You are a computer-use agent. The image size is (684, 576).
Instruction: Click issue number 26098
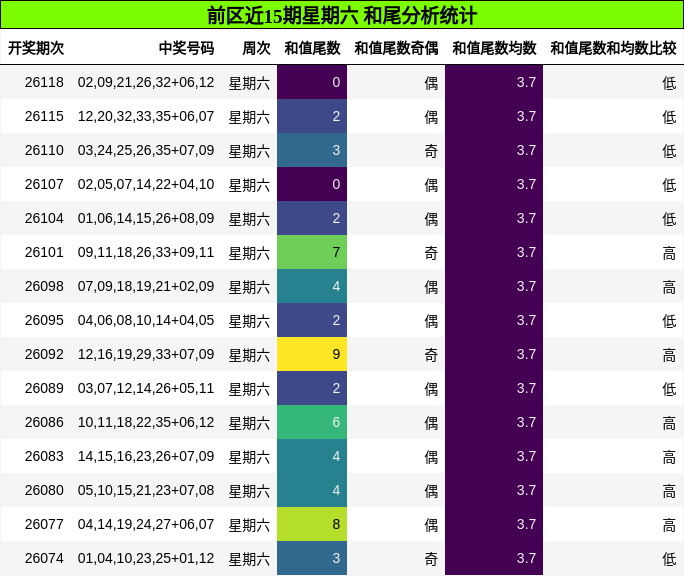44,286
